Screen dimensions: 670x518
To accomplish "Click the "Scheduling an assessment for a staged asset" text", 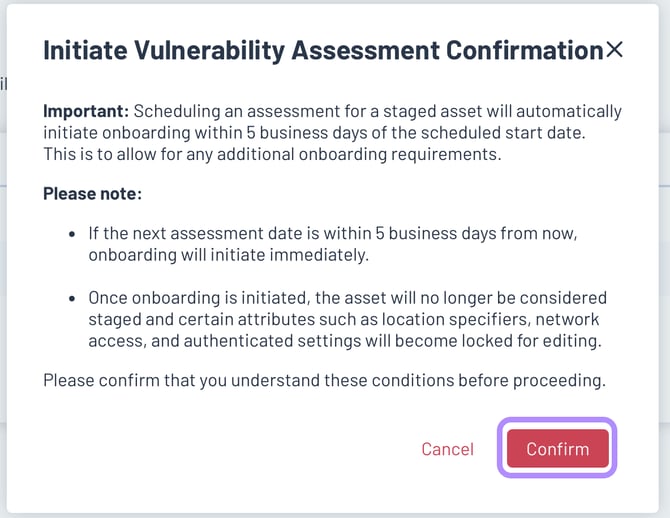I will (x=300, y=111).
